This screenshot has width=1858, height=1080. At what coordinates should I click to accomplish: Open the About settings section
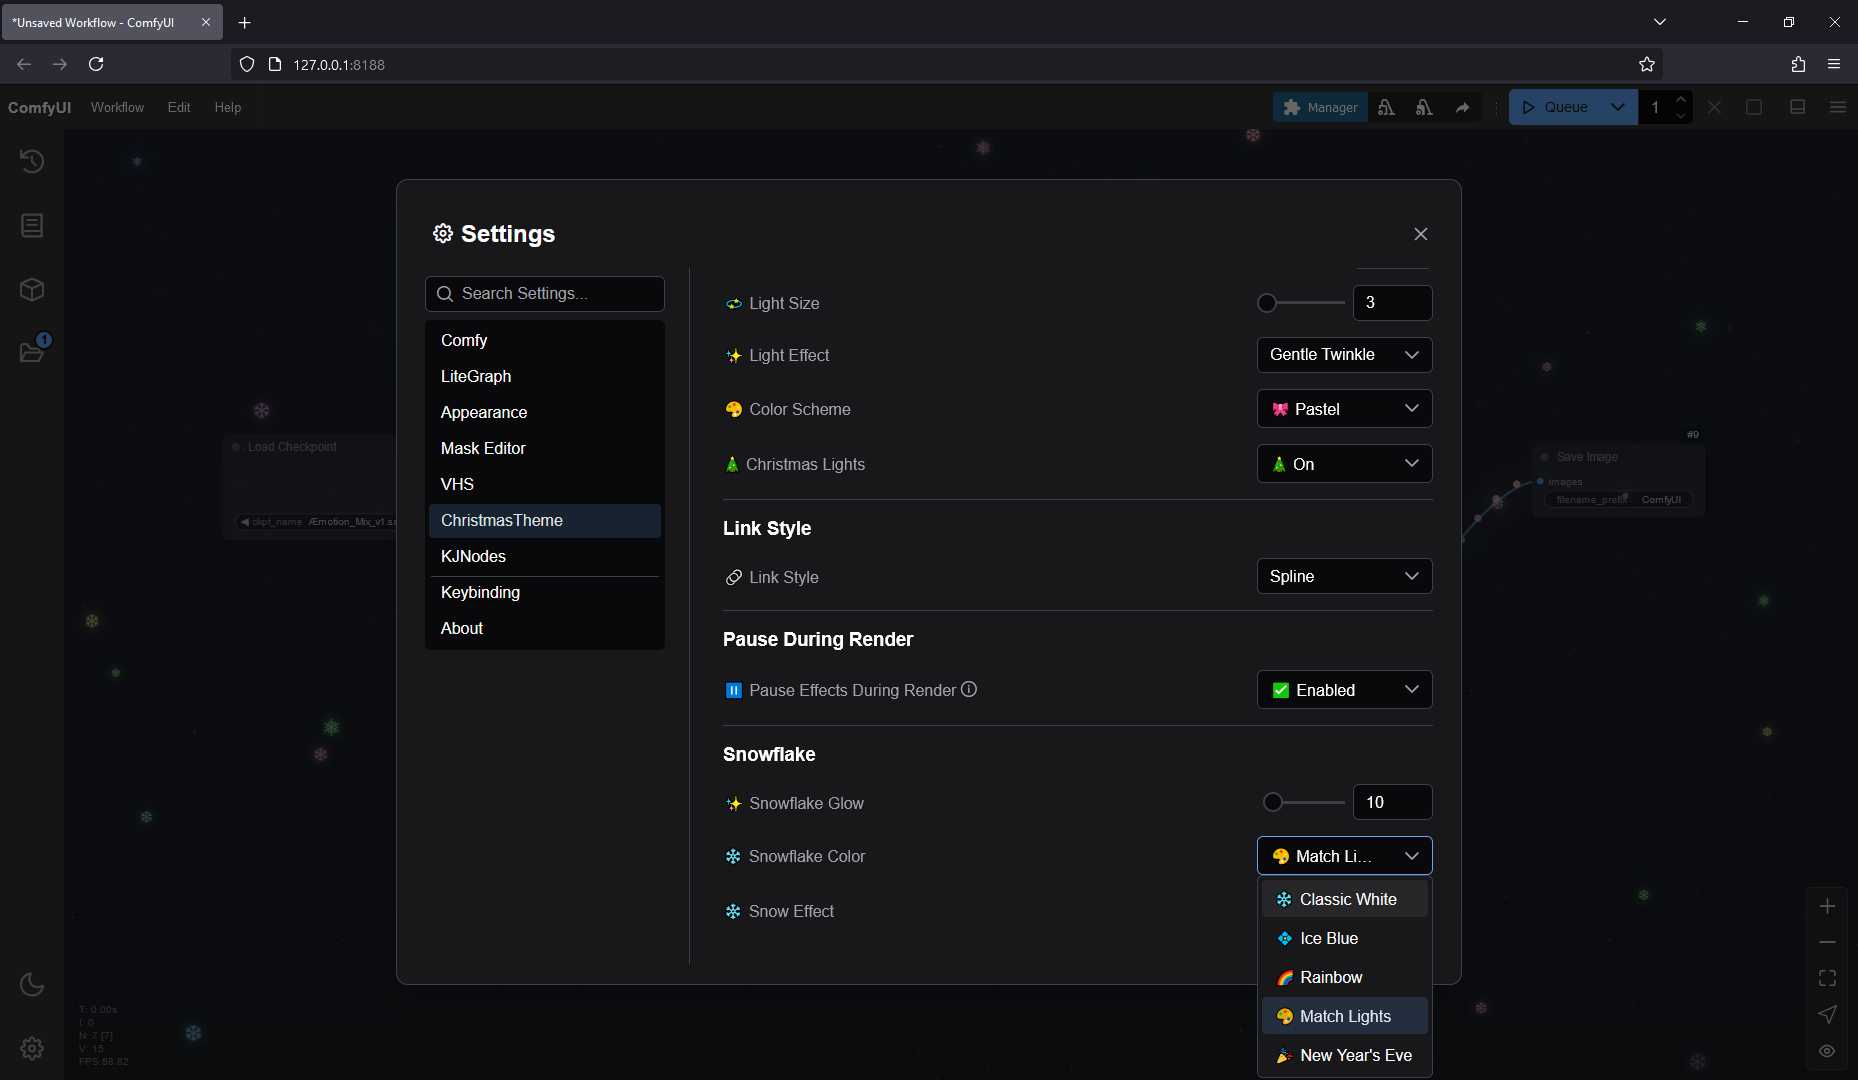click(545, 628)
